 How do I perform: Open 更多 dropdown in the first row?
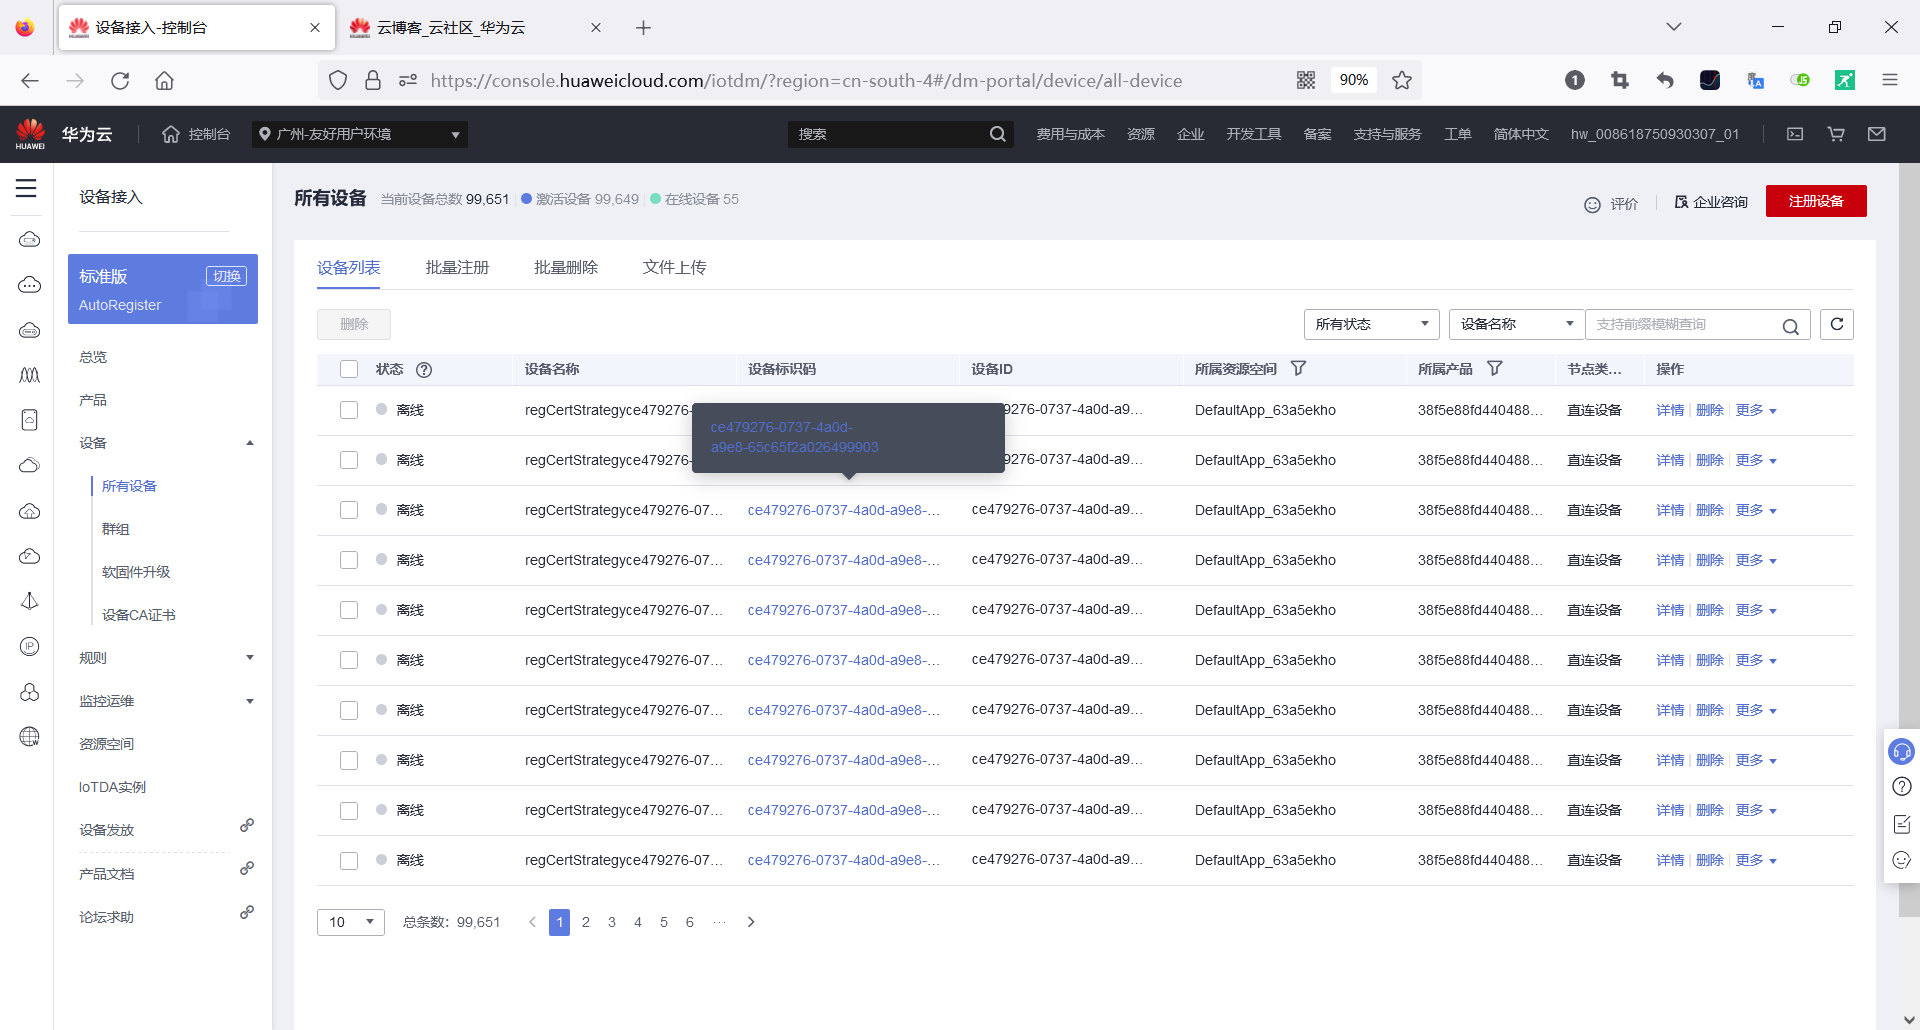tap(1755, 410)
